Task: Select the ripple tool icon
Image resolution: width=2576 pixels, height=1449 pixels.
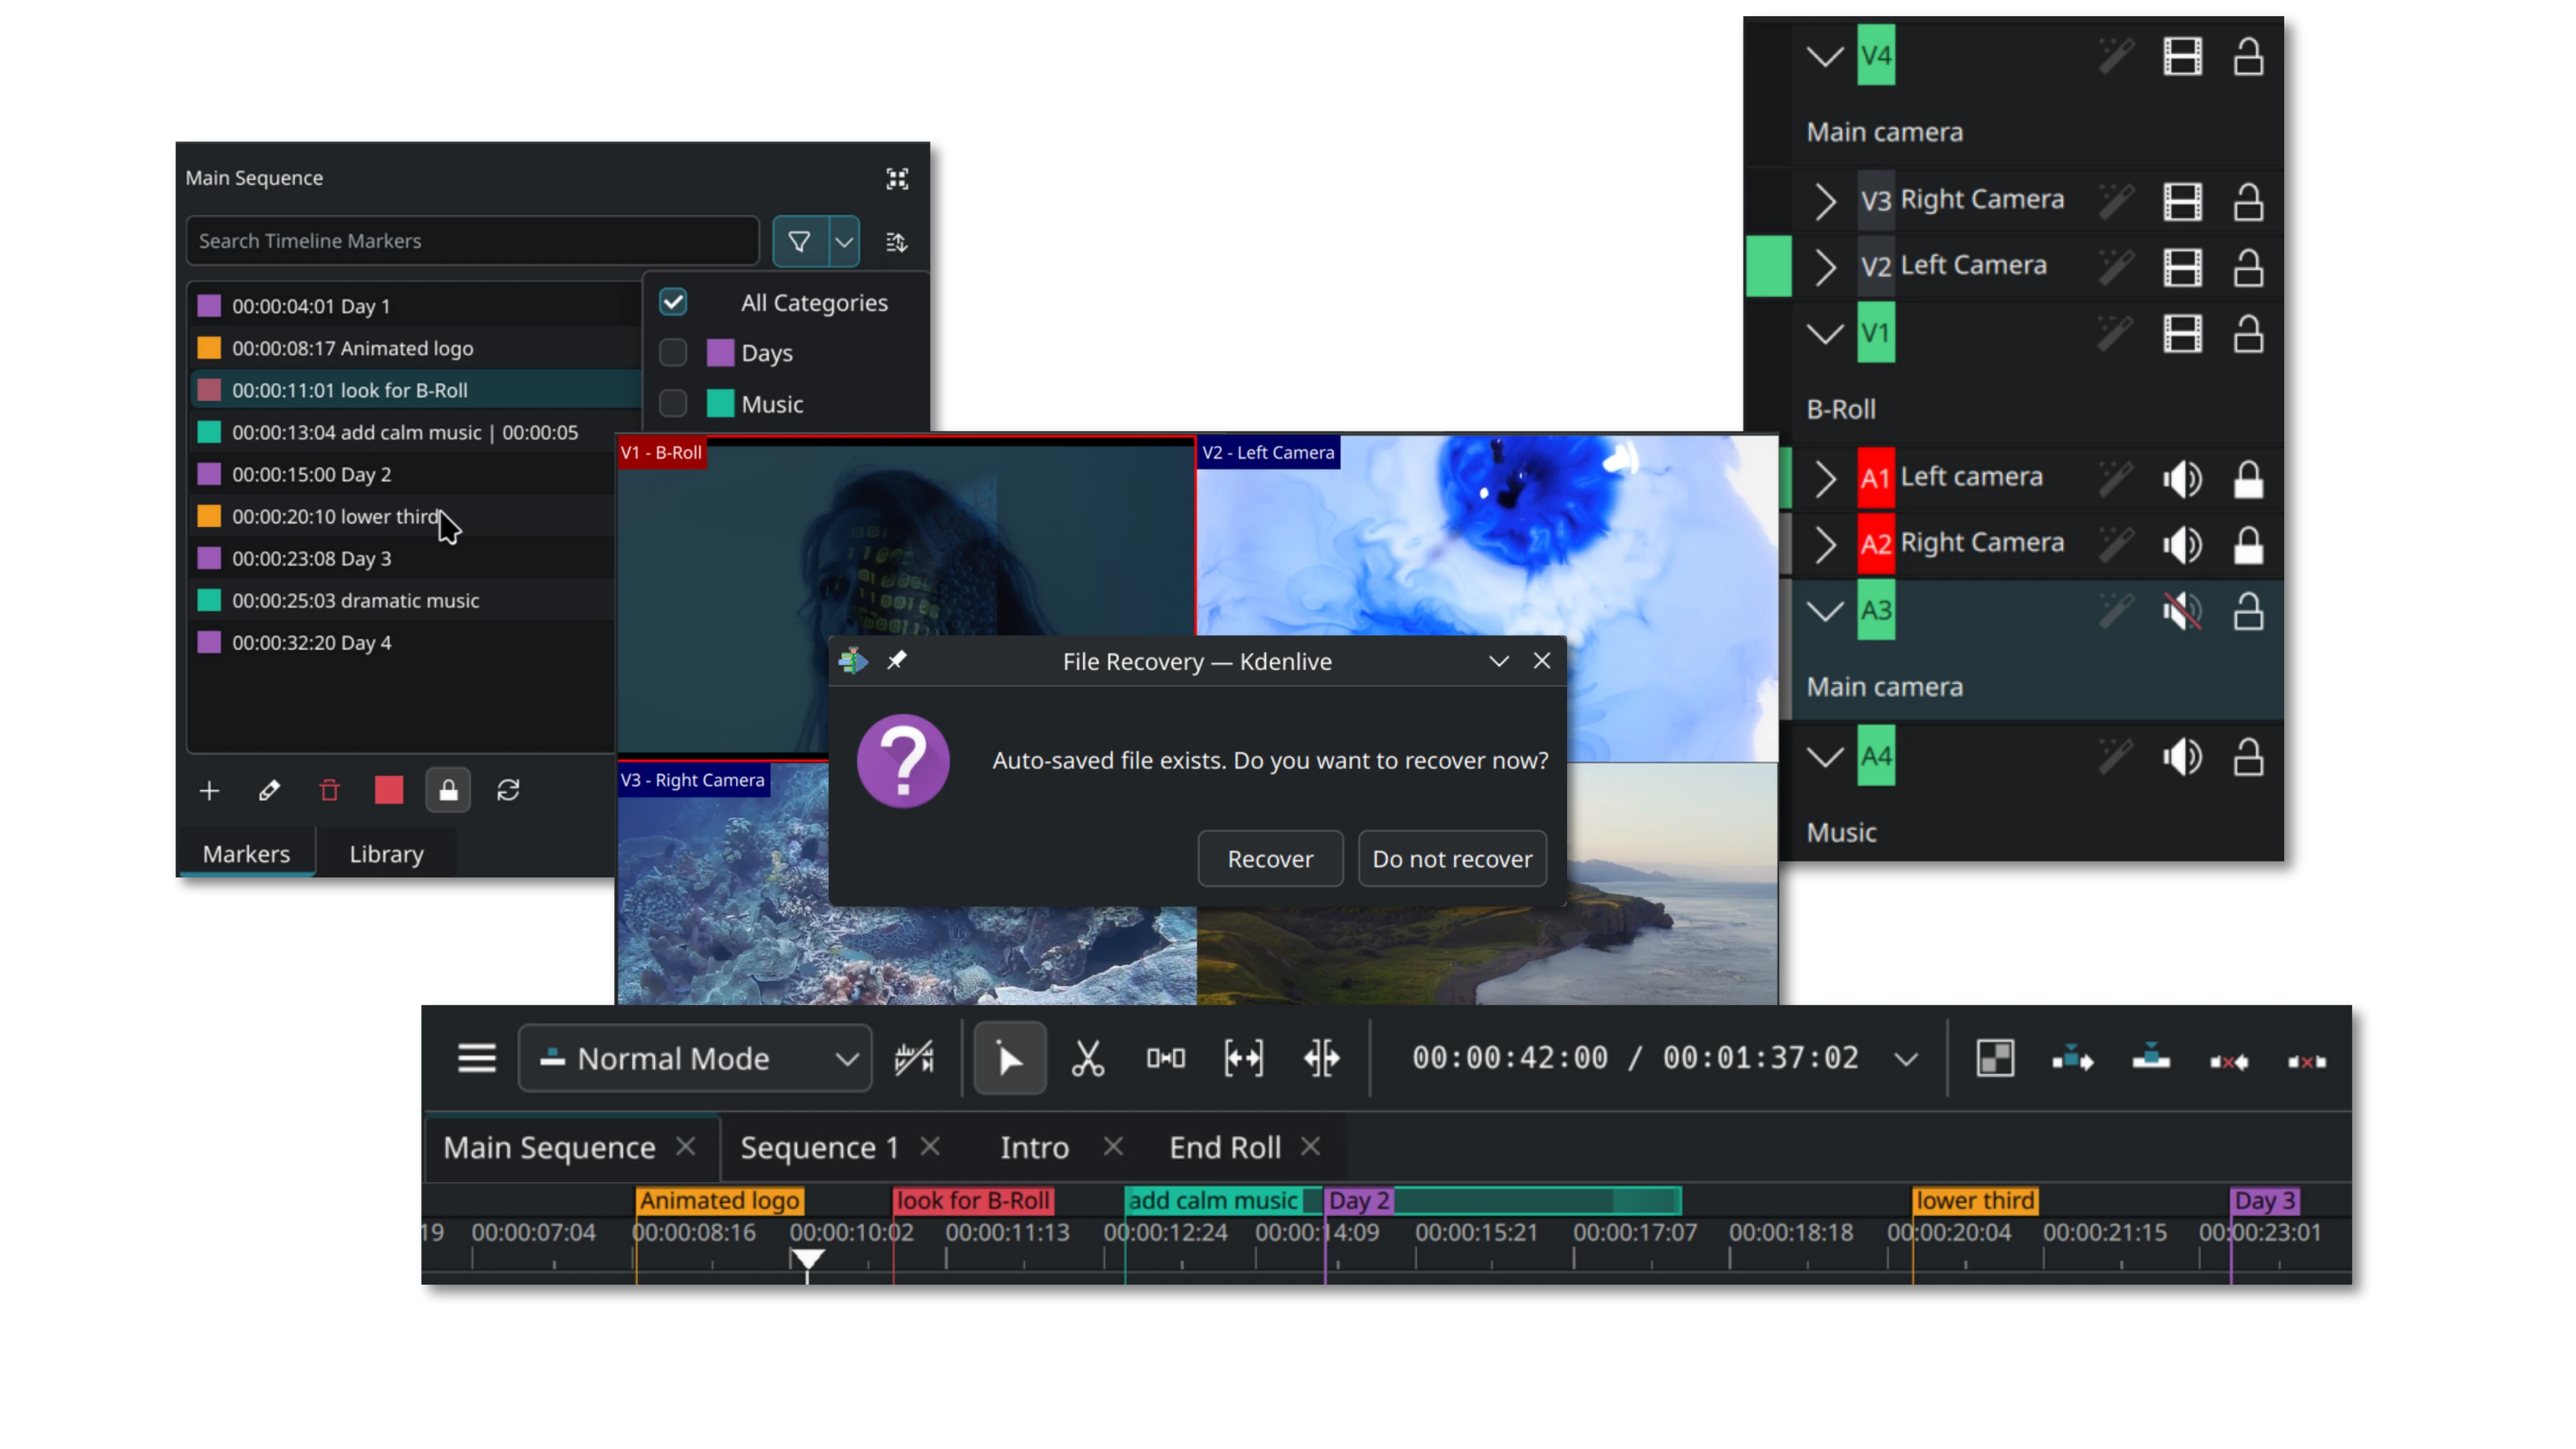Action: pyautogui.click(x=1321, y=1058)
